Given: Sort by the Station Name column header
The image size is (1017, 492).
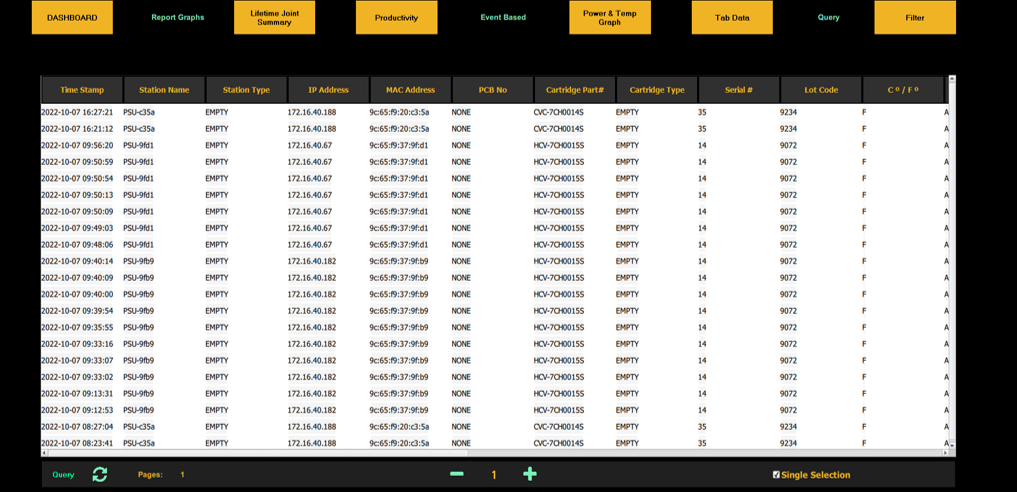Looking at the screenshot, I should tap(164, 90).
